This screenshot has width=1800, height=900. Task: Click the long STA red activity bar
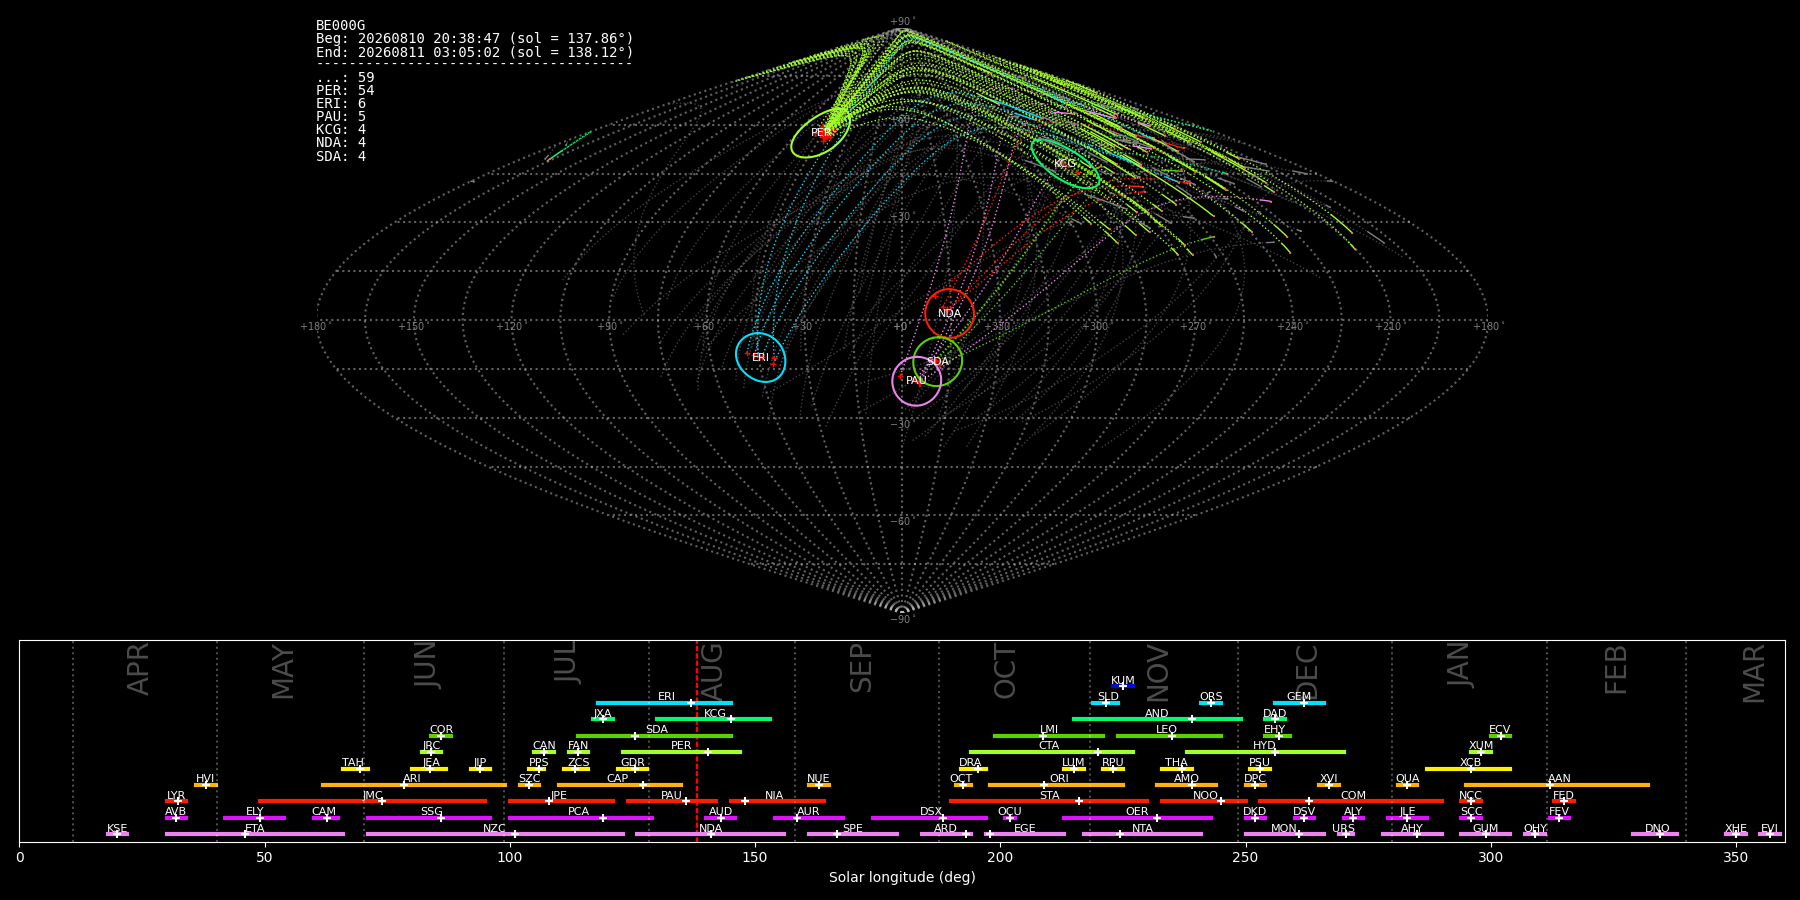coord(1049,801)
